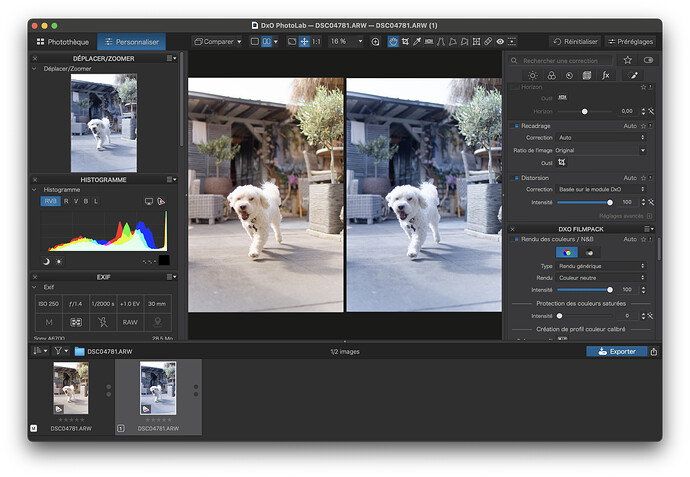Toggle highlight clipping sun icon in histogram
Screen dimensions: 690x477
click(59, 261)
